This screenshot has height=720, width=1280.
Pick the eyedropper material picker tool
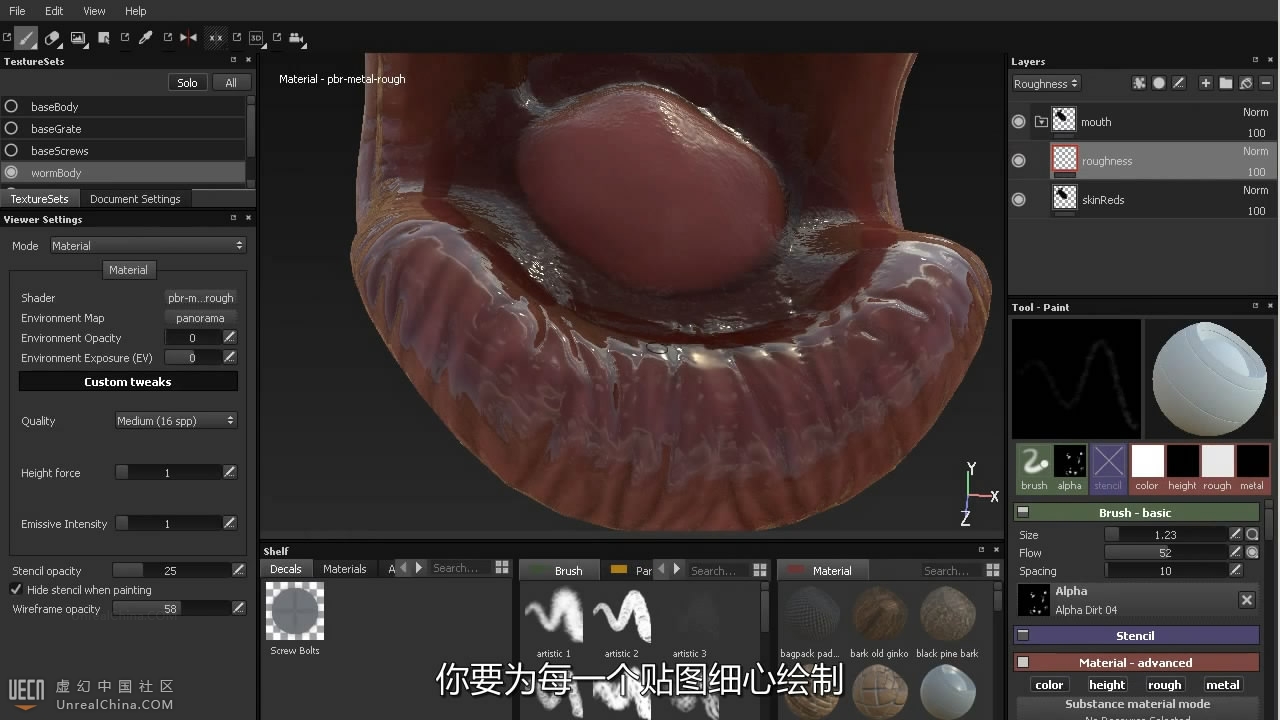[x=145, y=38]
